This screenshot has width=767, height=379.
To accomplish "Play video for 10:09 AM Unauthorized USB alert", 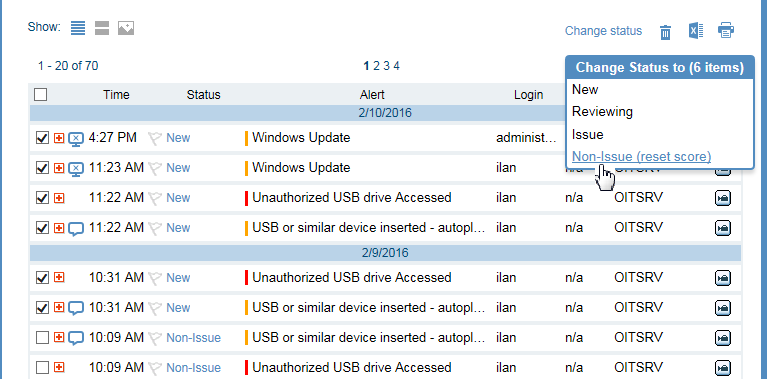I will (723, 368).
